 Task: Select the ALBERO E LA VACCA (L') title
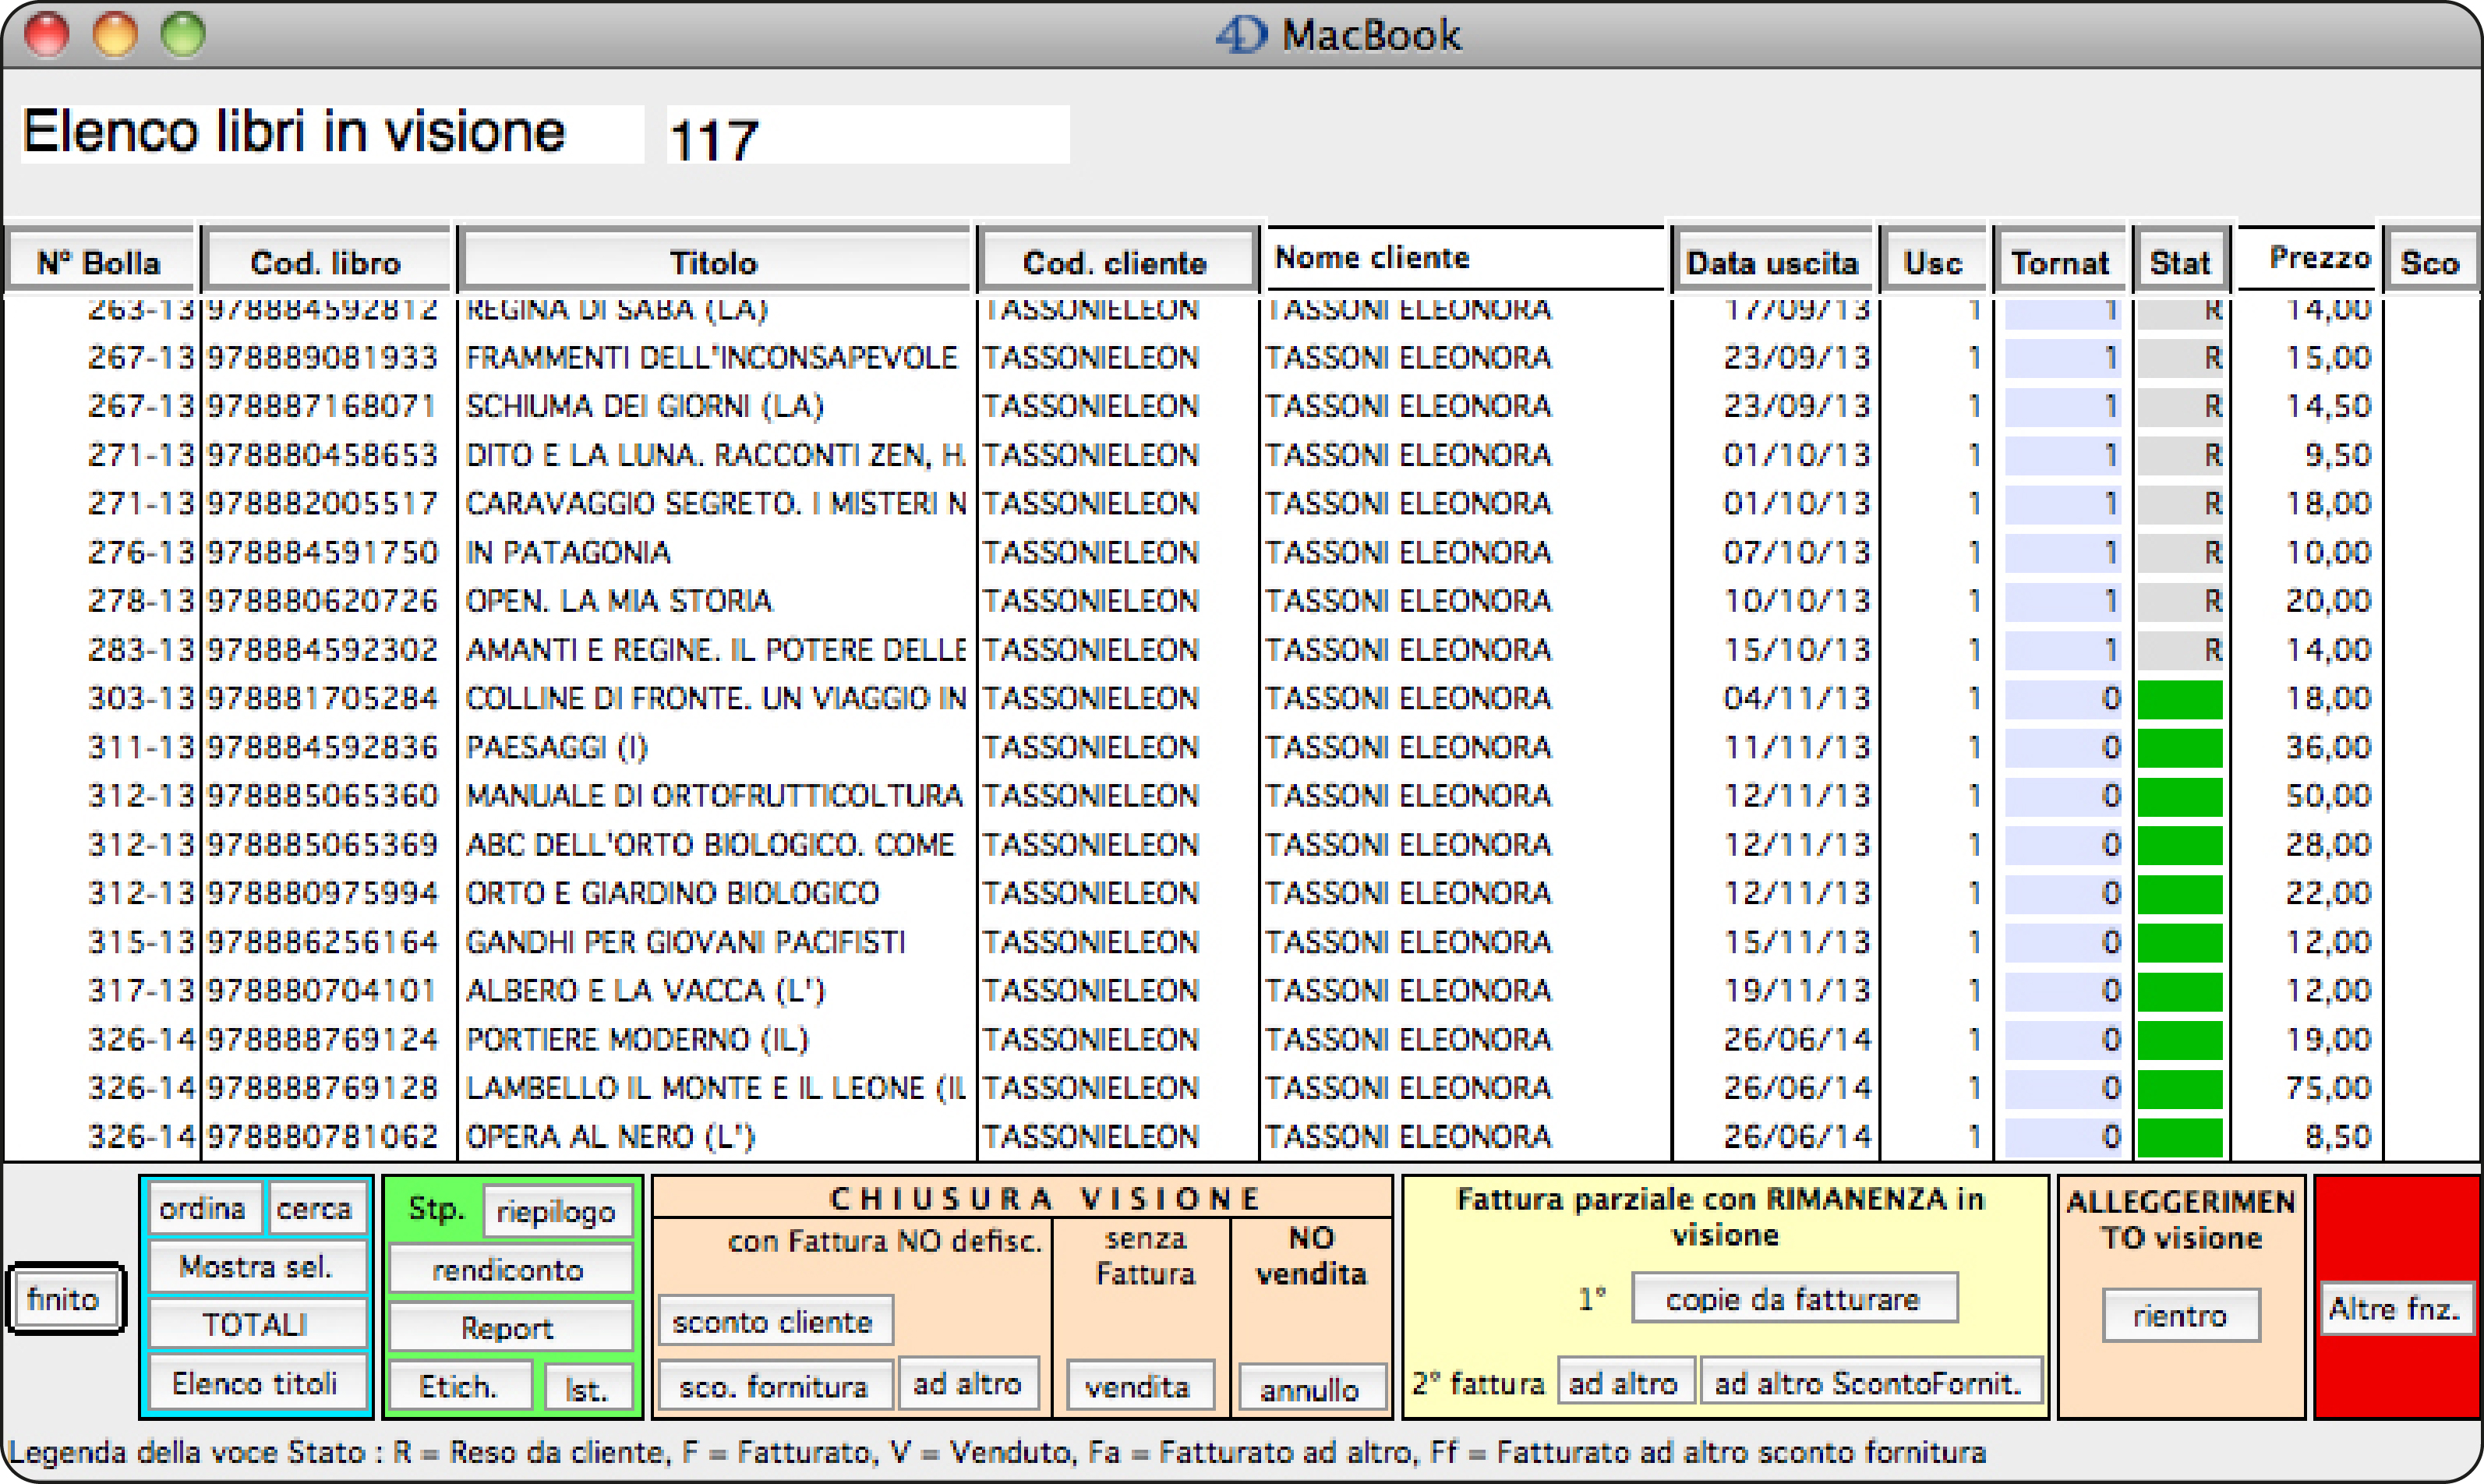click(647, 990)
